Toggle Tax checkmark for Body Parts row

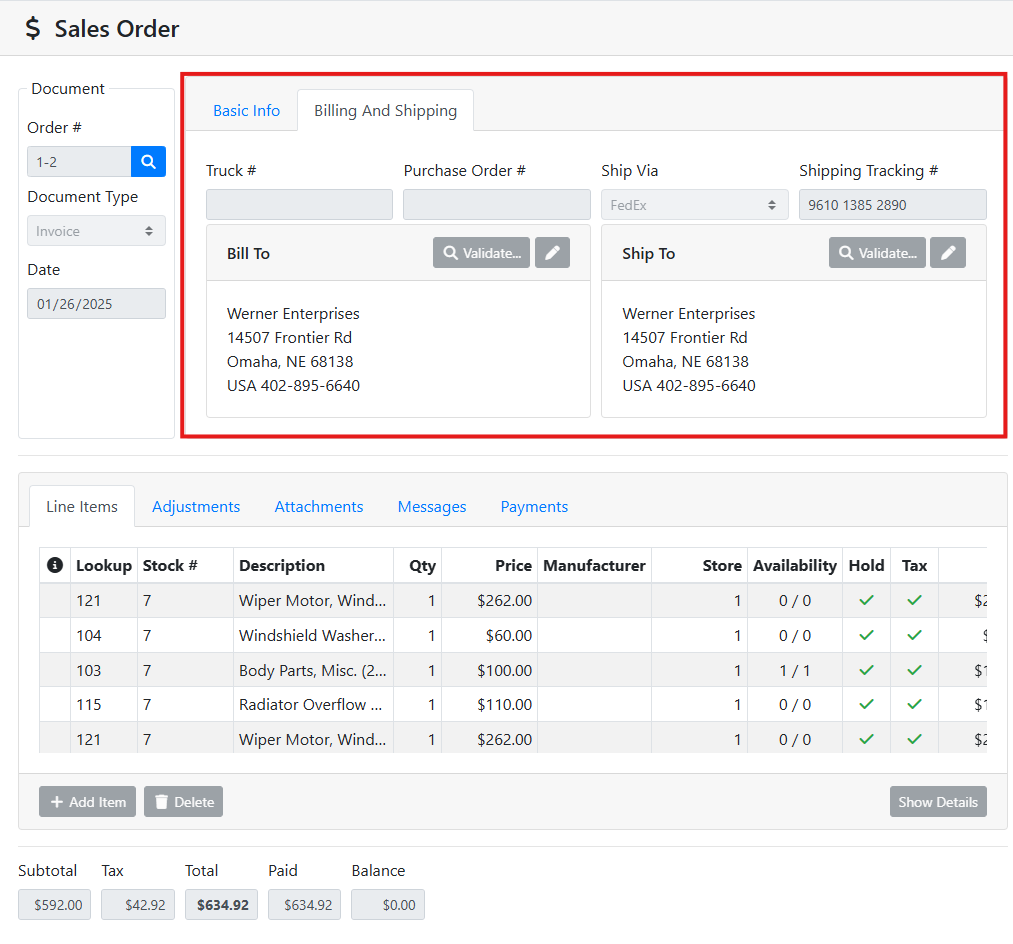(914, 670)
